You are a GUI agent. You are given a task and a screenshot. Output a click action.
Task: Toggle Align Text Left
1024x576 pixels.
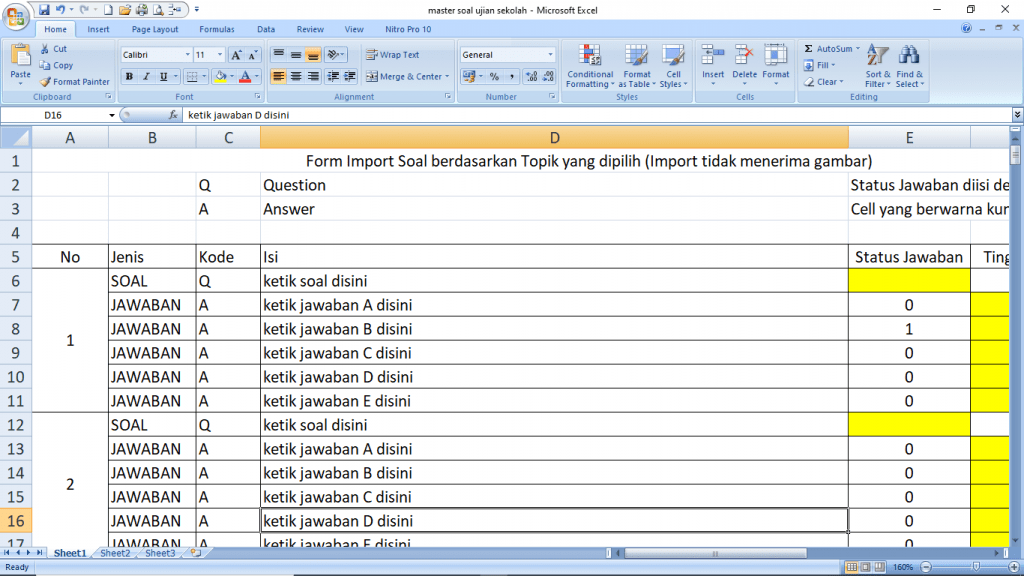[279, 76]
